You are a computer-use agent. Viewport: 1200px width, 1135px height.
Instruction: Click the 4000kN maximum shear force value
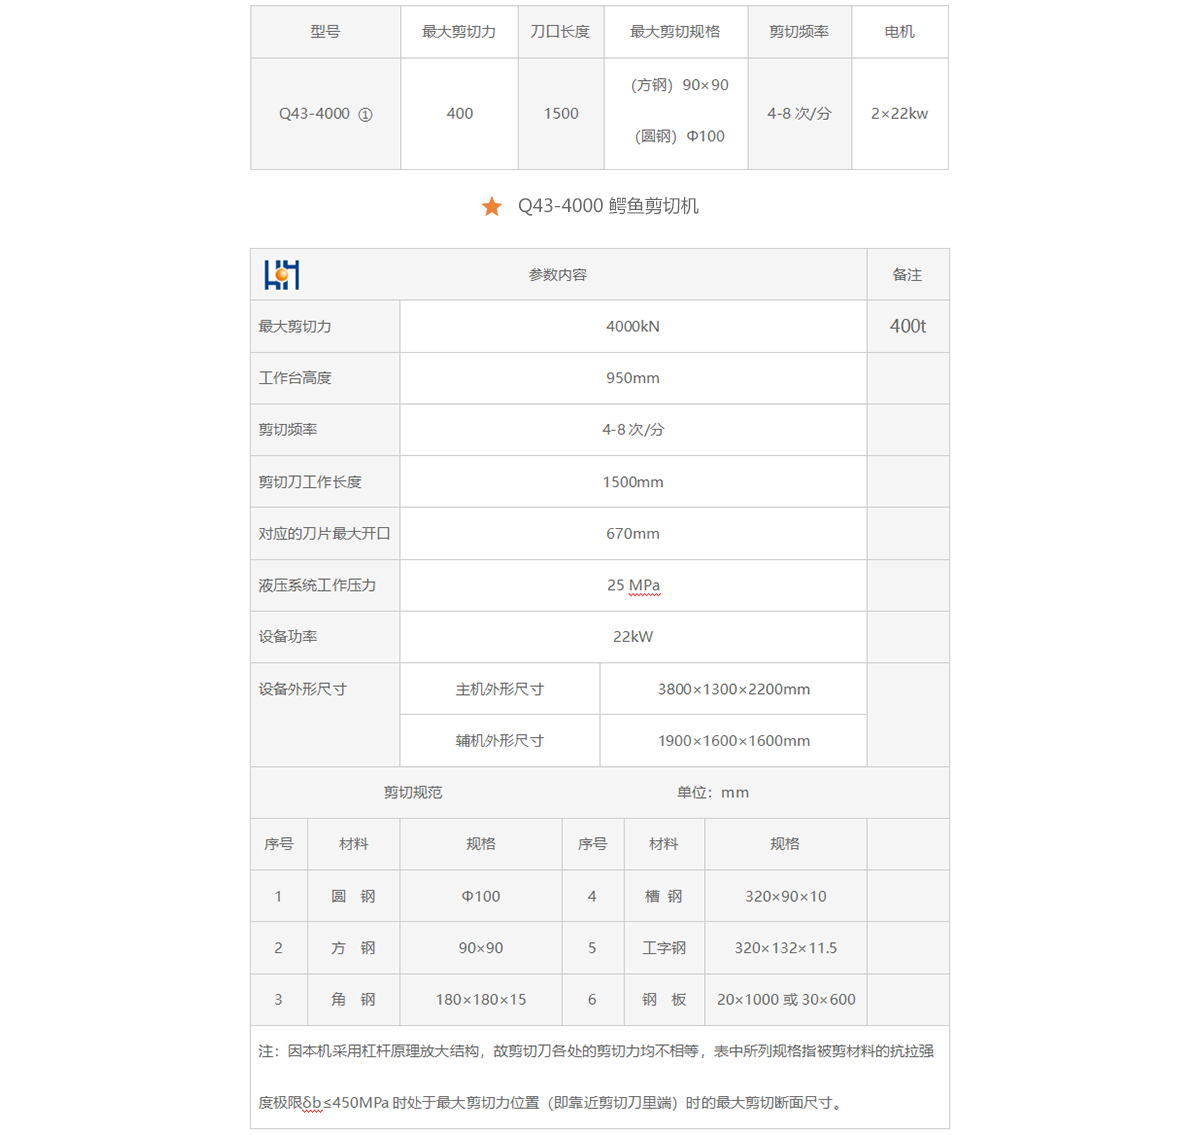click(632, 327)
